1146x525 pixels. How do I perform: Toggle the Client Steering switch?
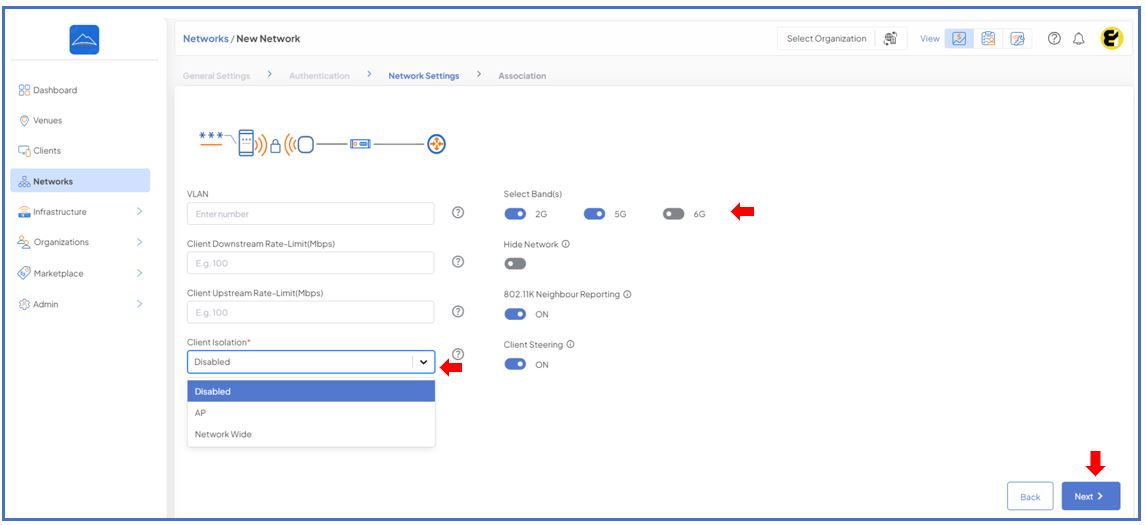tap(515, 364)
